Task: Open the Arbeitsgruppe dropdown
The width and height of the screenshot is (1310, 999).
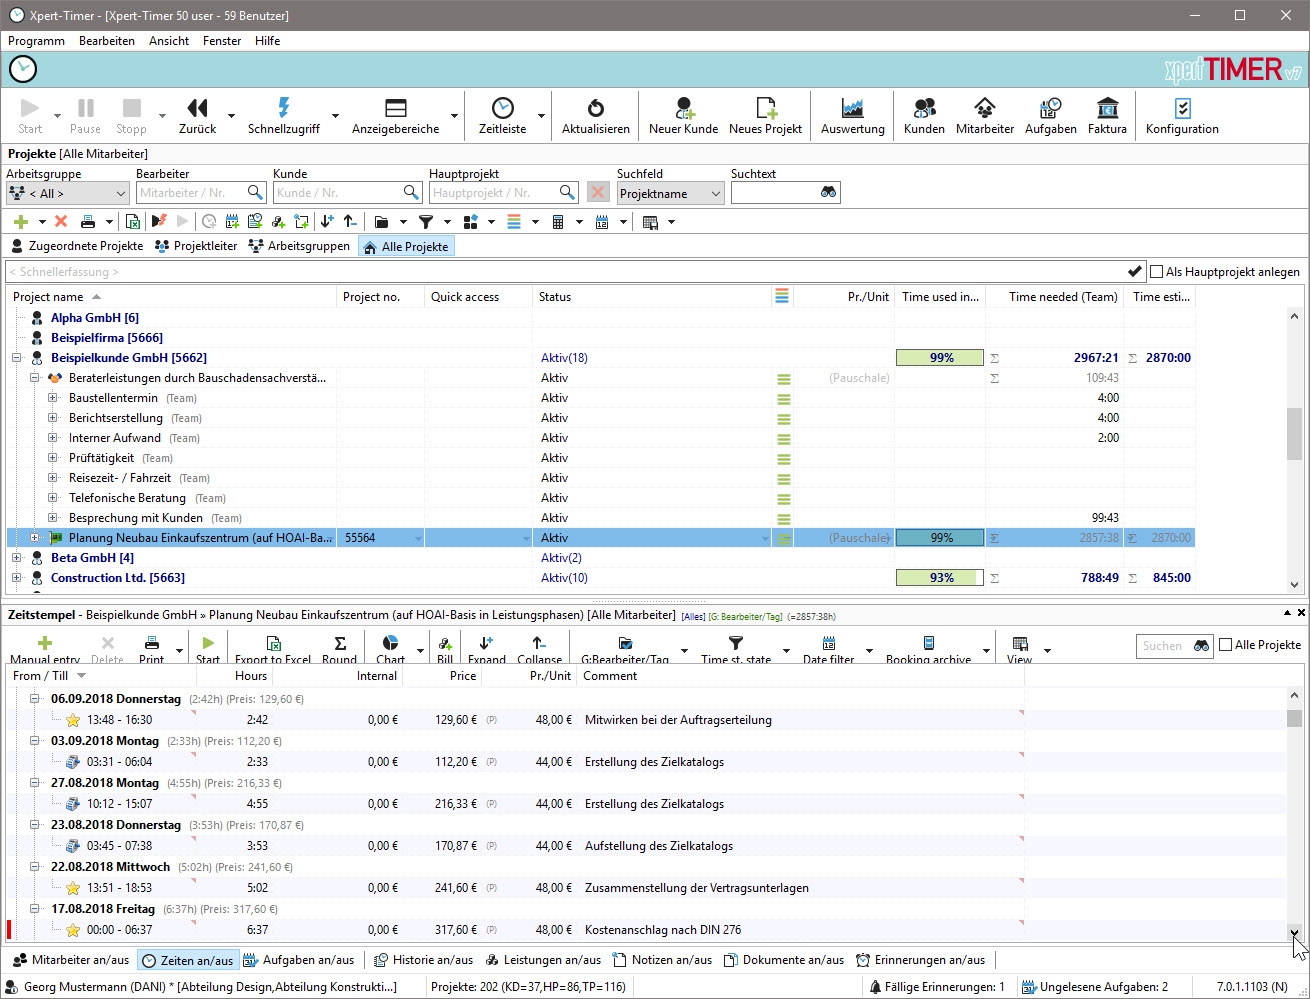Action: (68, 193)
